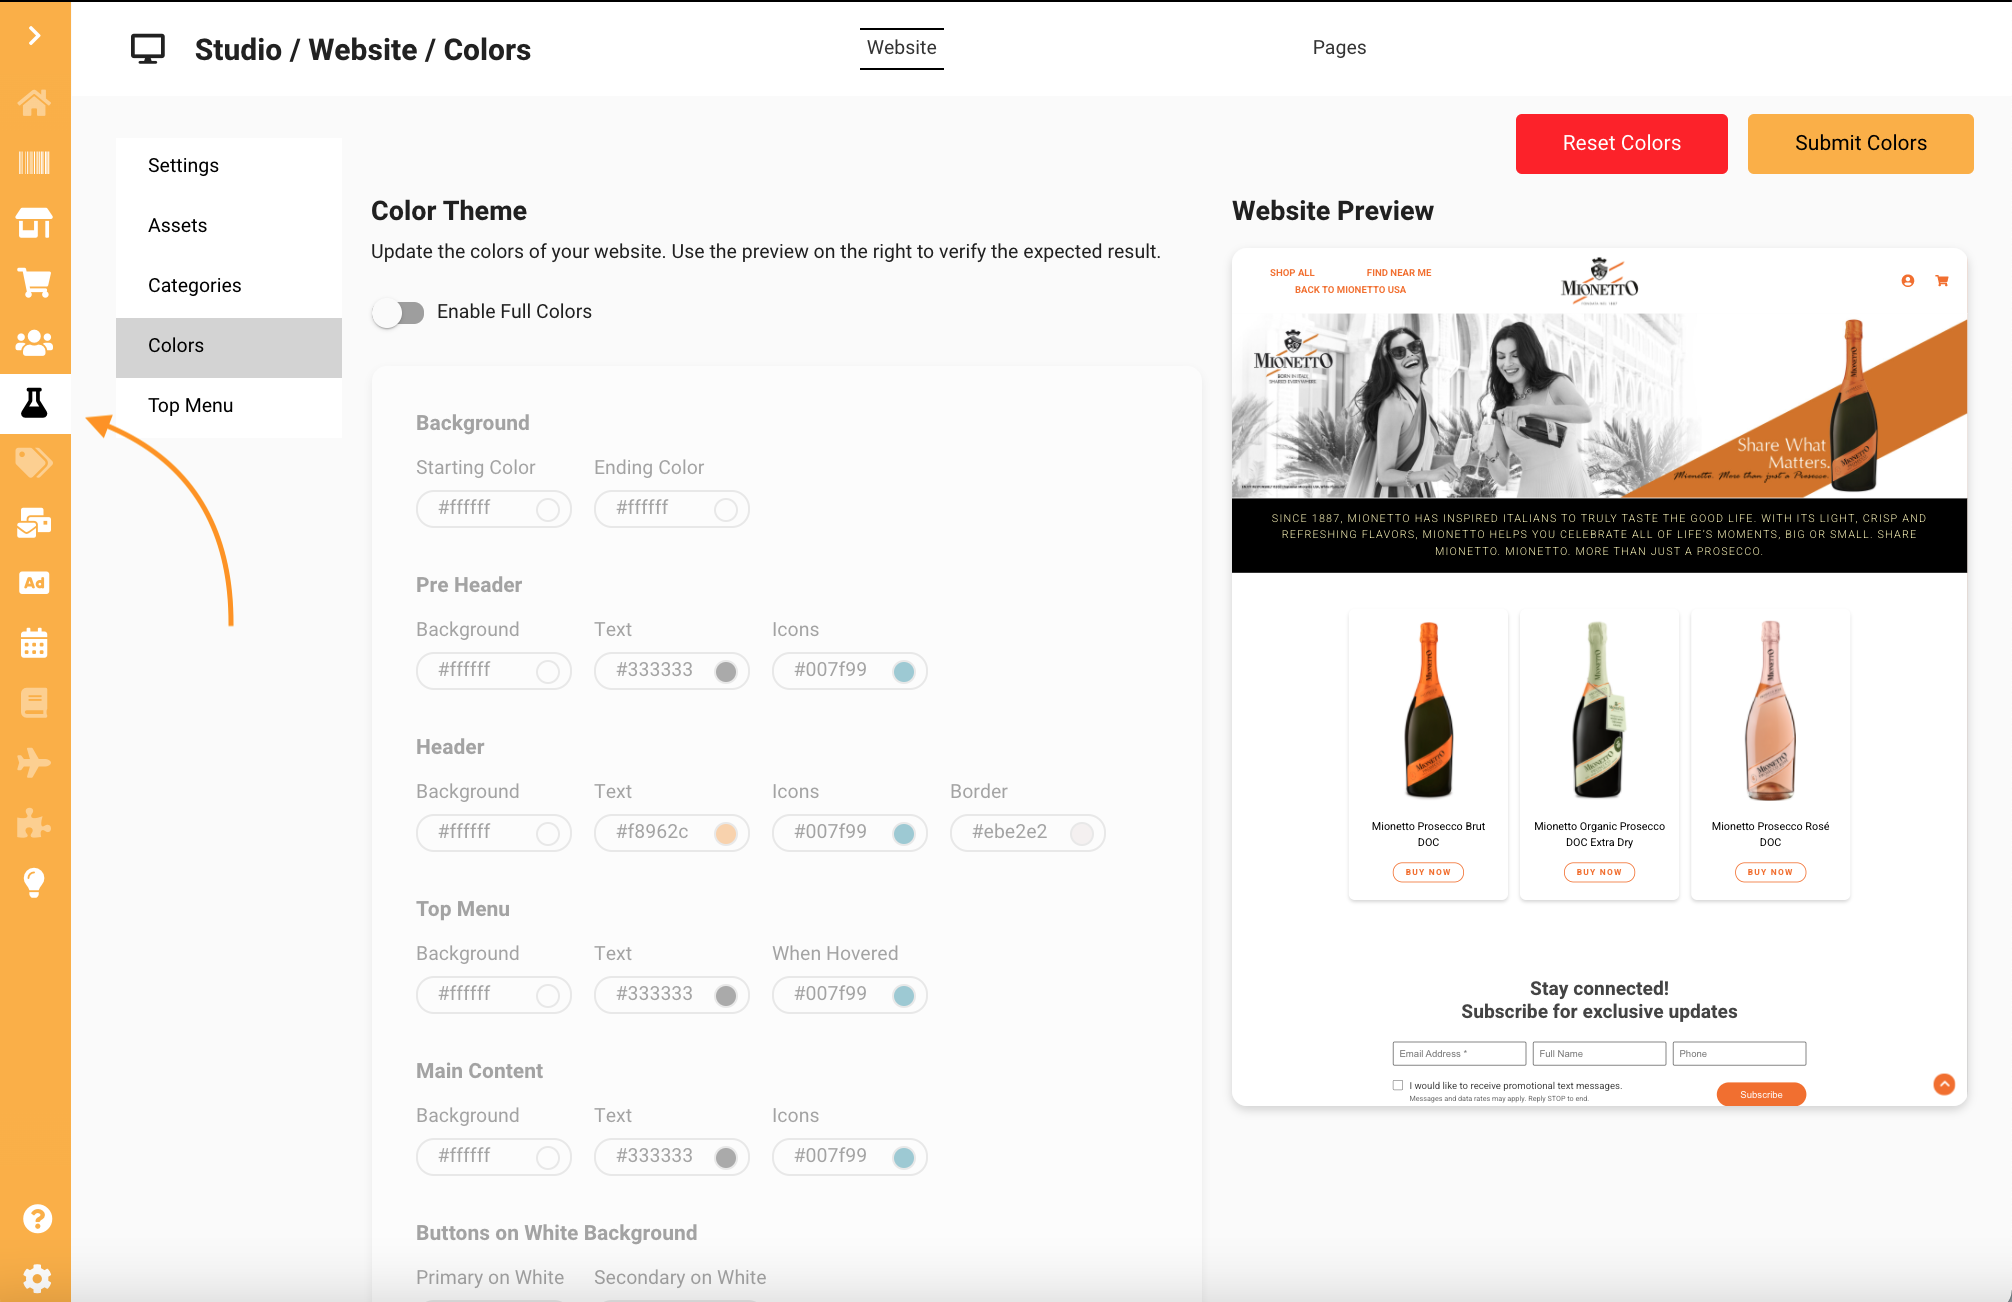
Task: Open the shopping cart icon in sidebar
Action: 35,283
